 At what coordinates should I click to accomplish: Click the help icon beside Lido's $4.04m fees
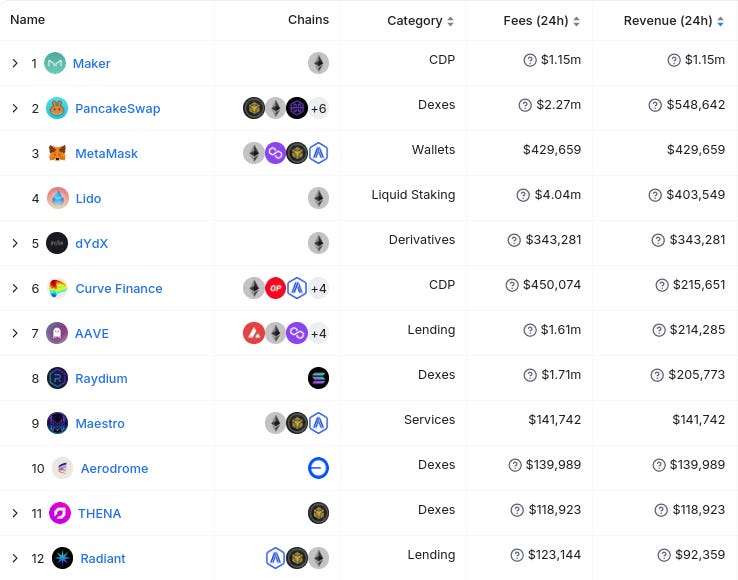coord(523,195)
